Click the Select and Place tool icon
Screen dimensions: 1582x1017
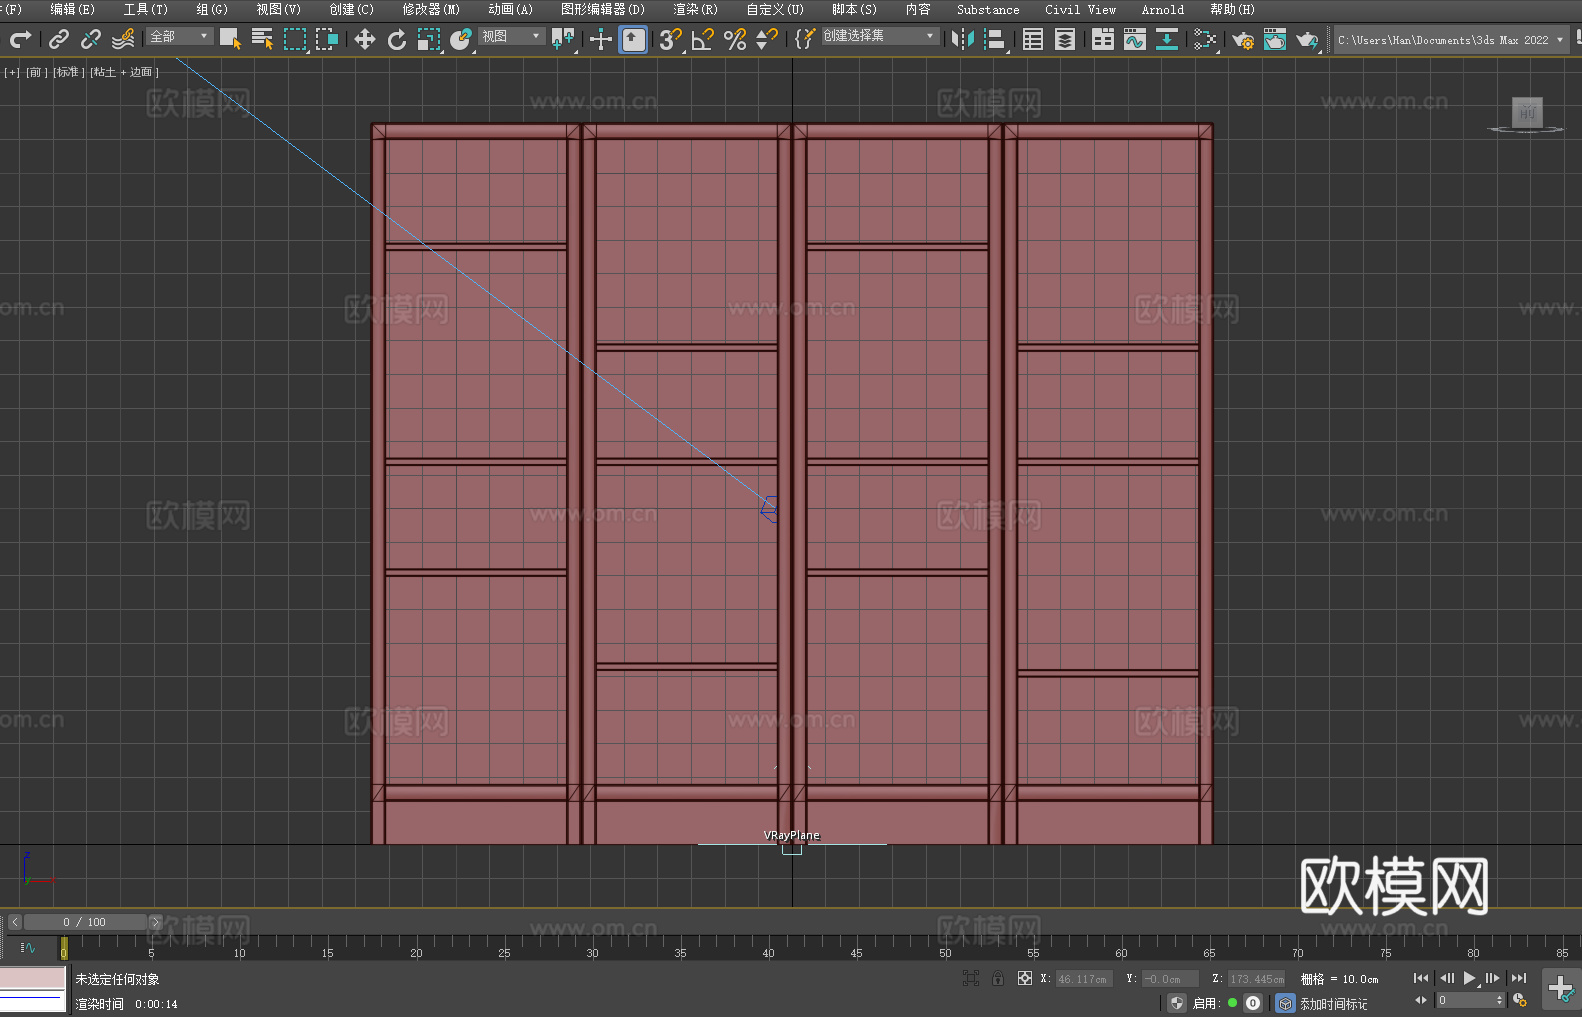coord(461,39)
